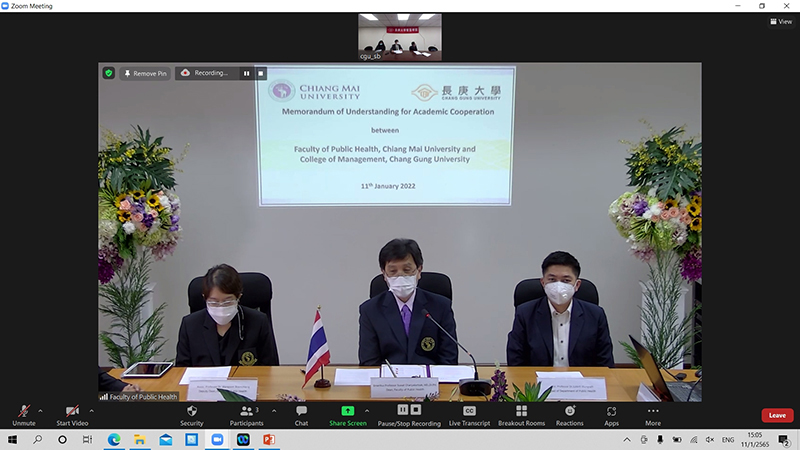Open the Windows Start menu

(12, 439)
